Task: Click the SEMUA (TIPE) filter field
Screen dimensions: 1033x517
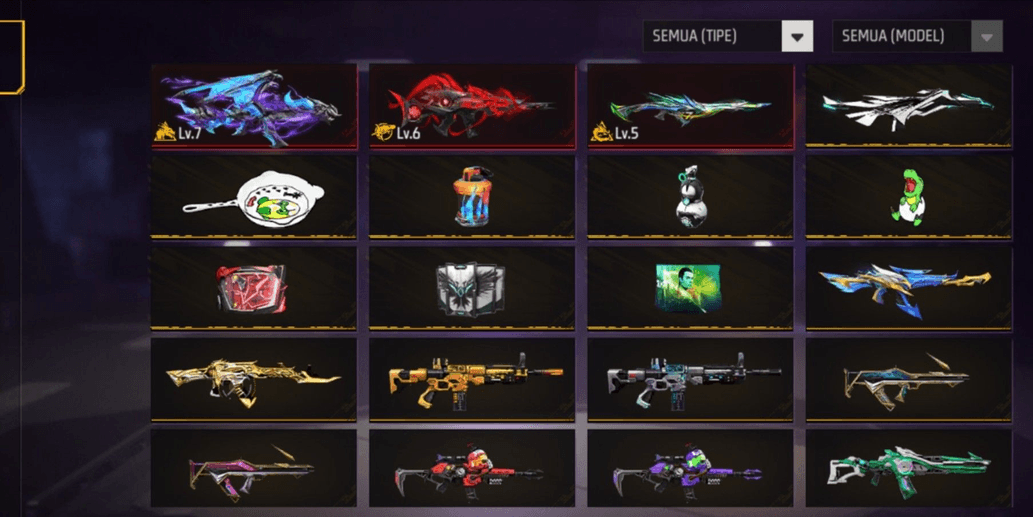Action: pyautogui.click(x=728, y=36)
